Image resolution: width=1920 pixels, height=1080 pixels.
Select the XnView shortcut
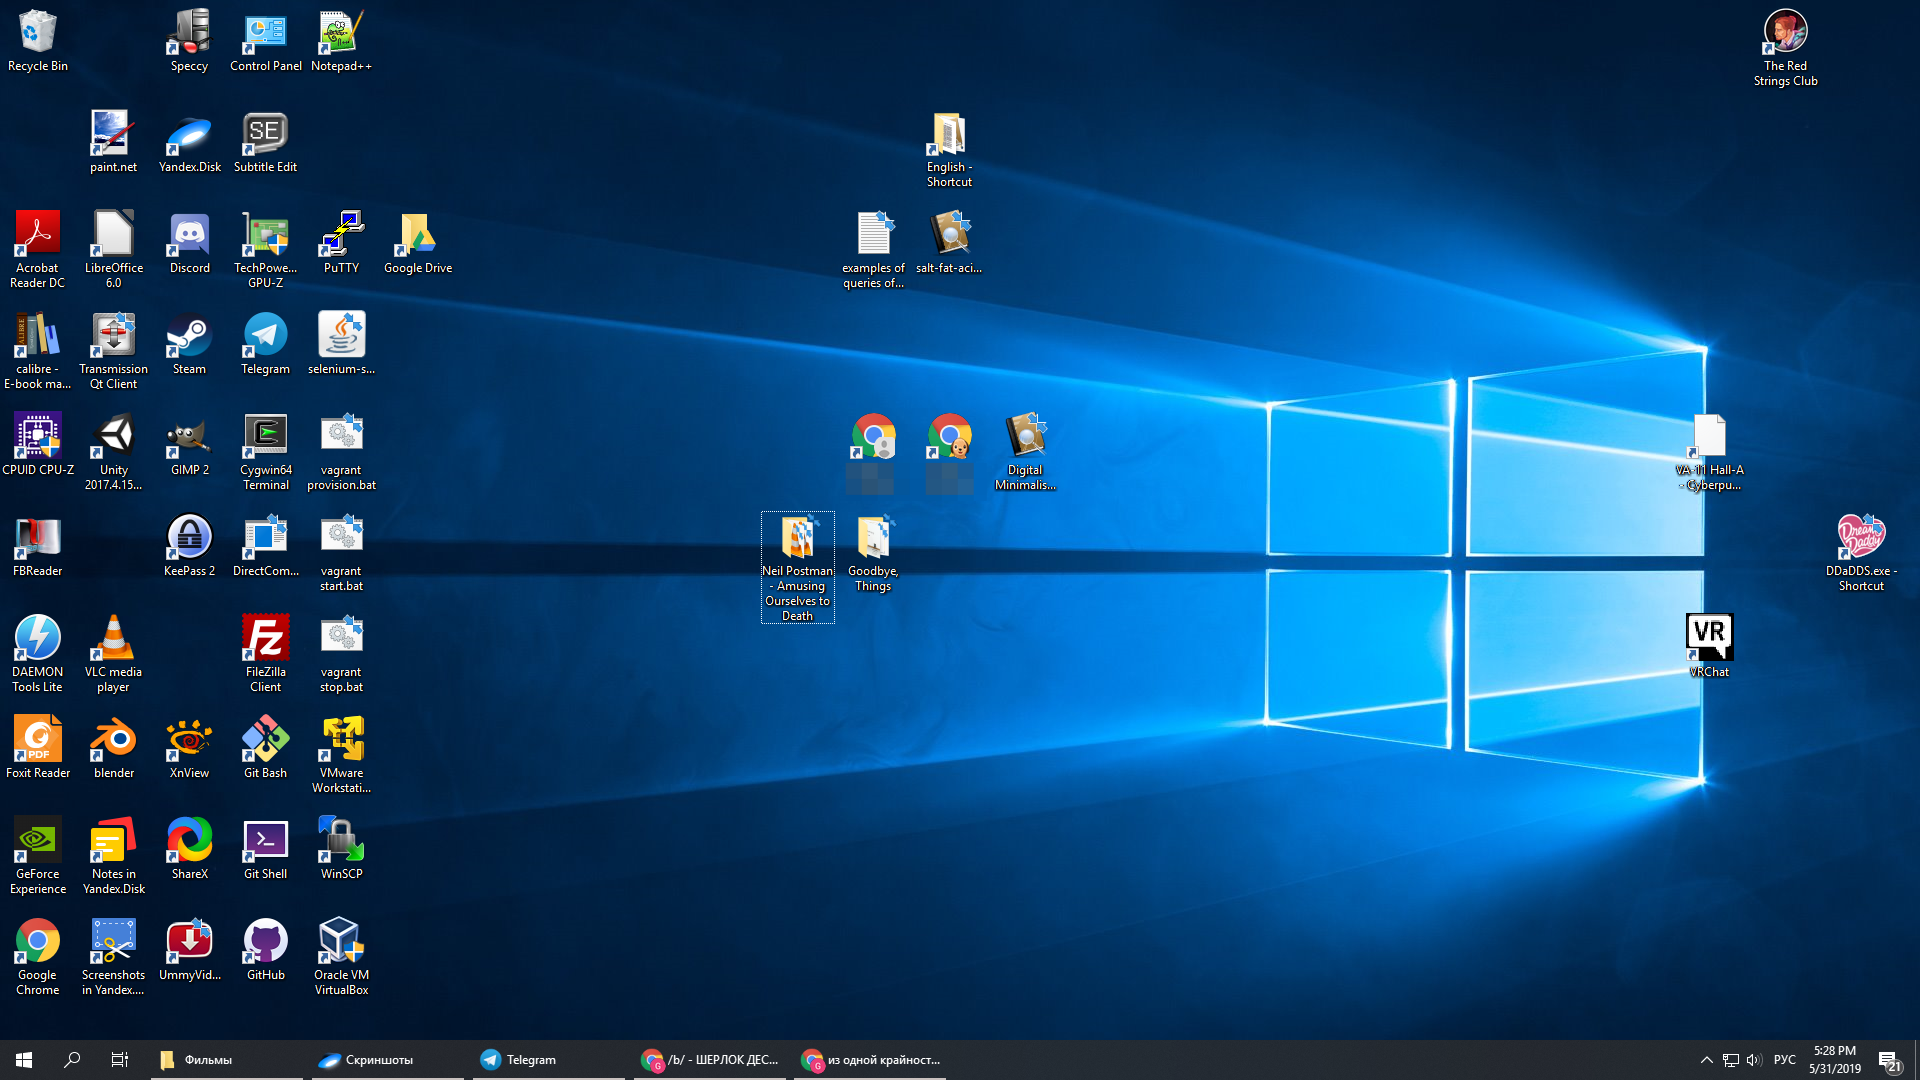pyautogui.click(x=189, y=747)
